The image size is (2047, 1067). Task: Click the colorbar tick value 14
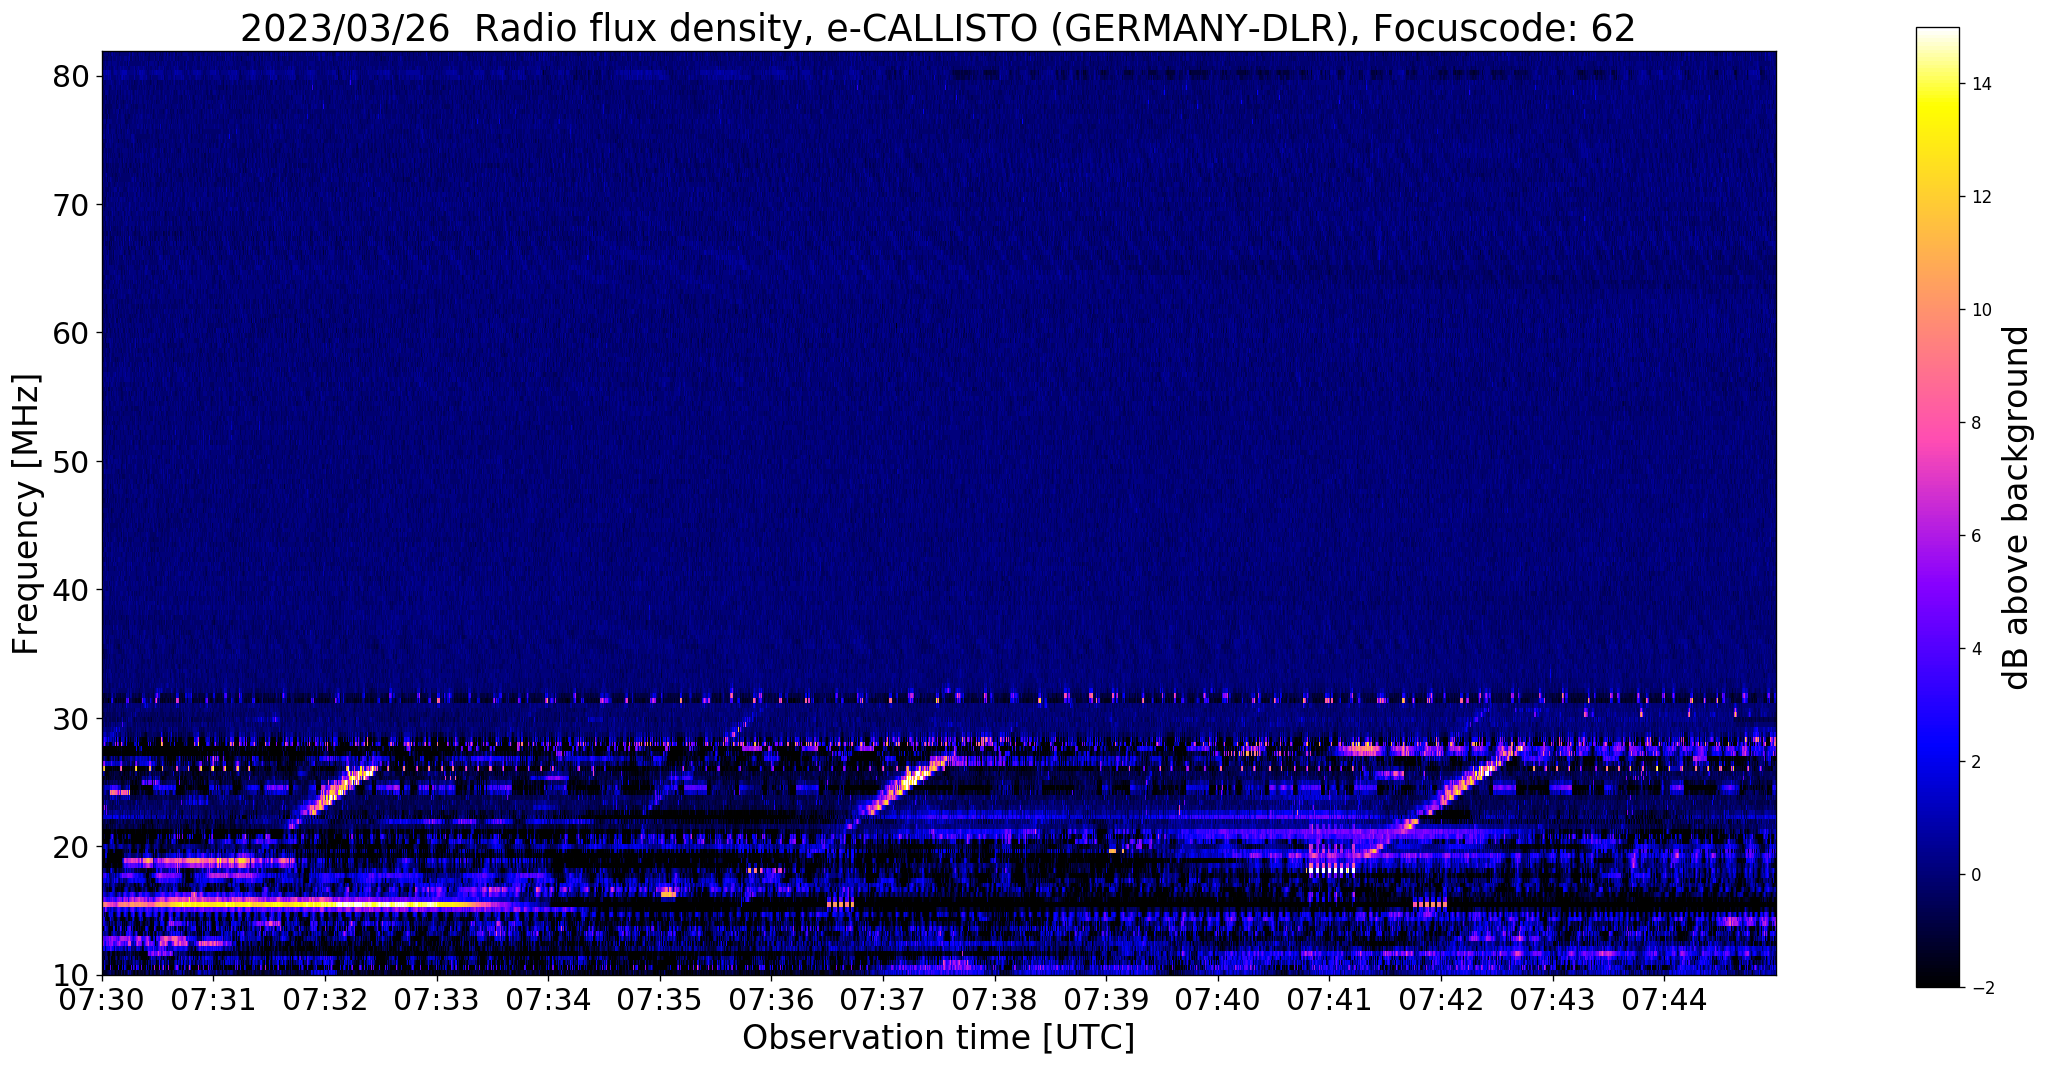(x=1981, y=84)
